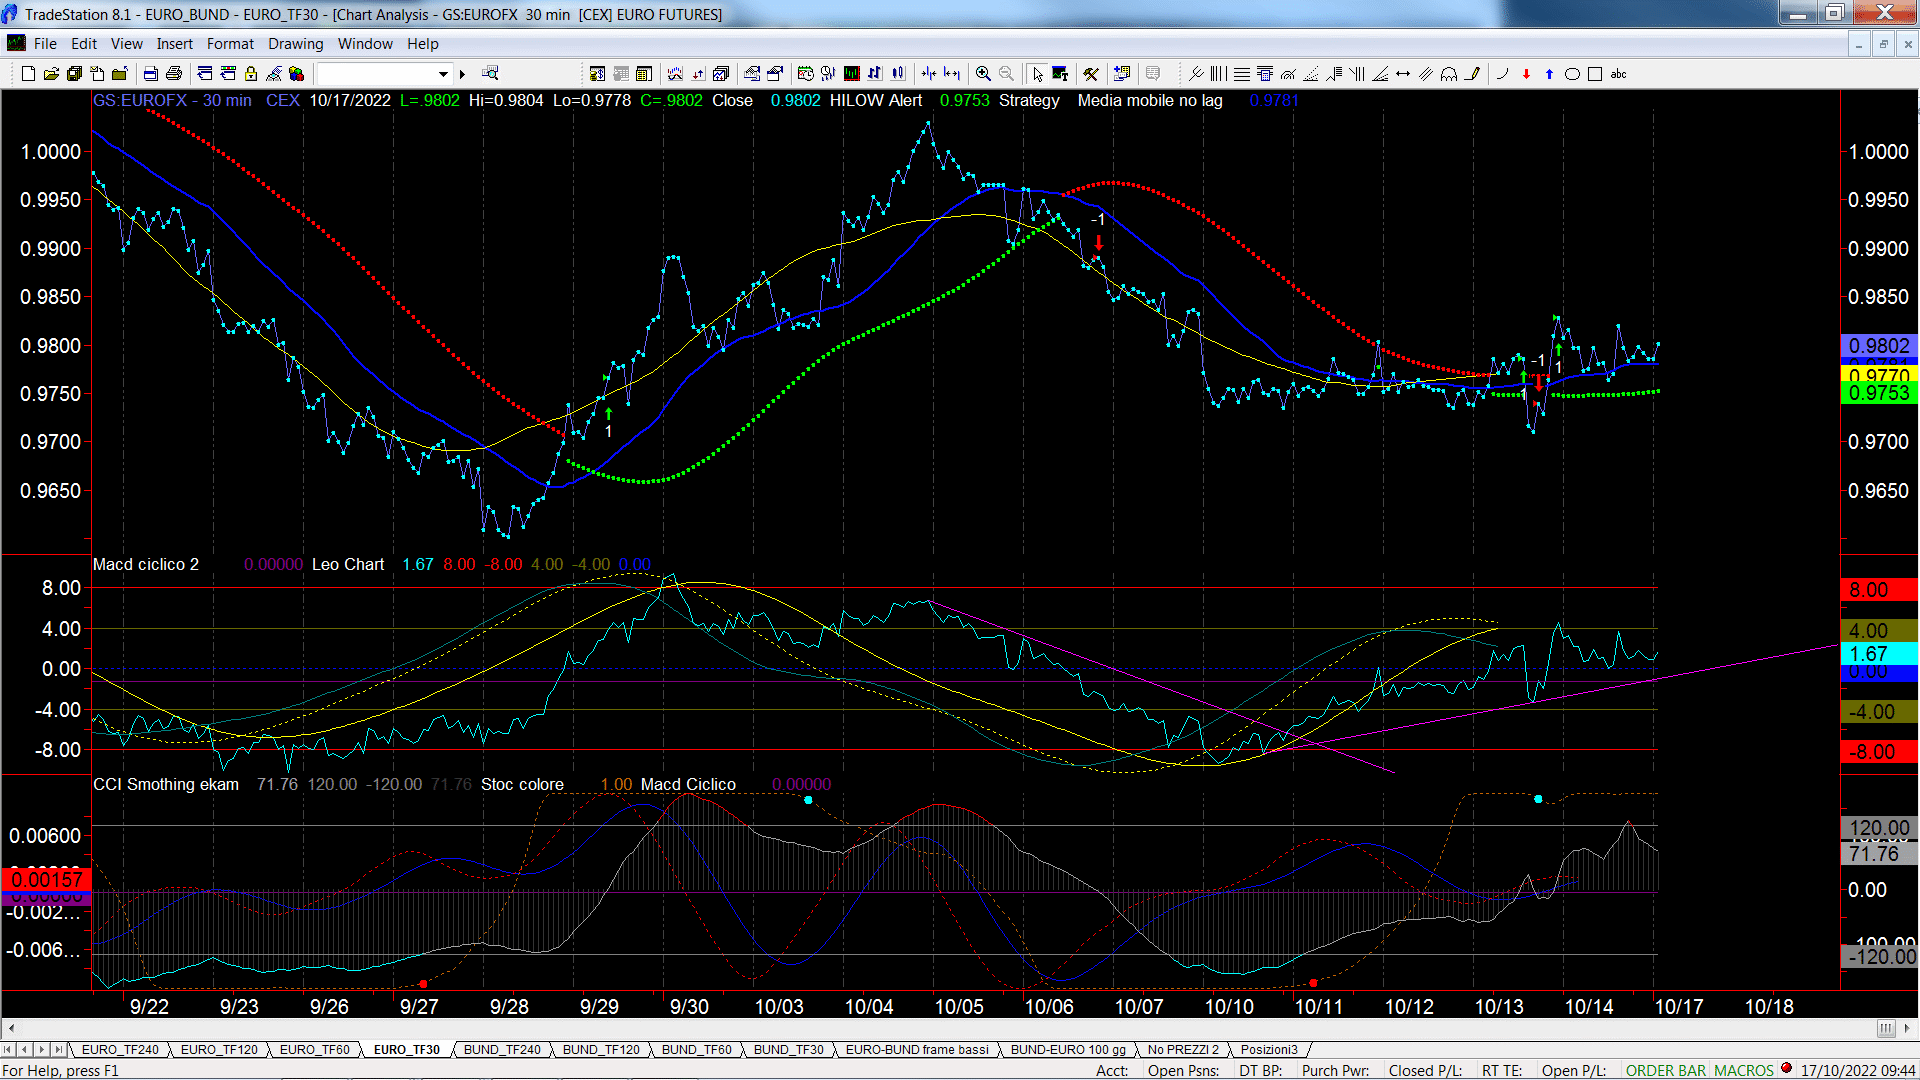Open the File menu

(45, 44)
